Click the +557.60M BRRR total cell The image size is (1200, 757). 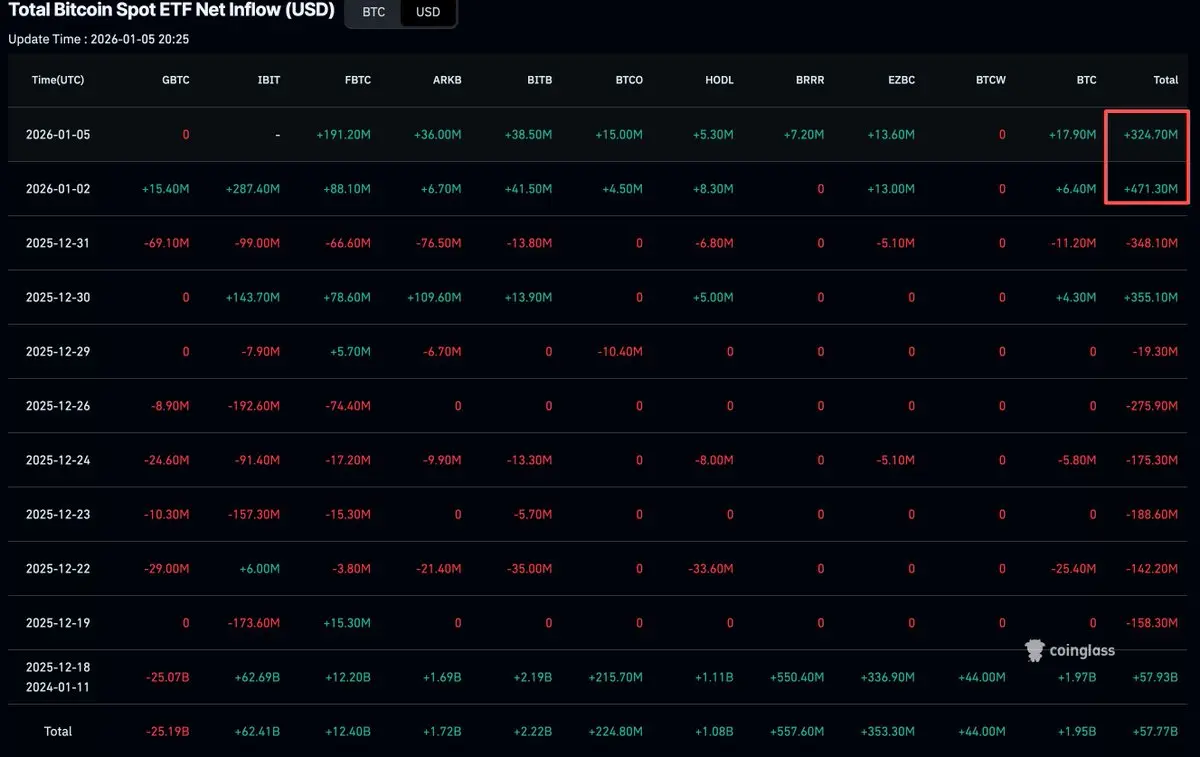[x=797, y=731]
